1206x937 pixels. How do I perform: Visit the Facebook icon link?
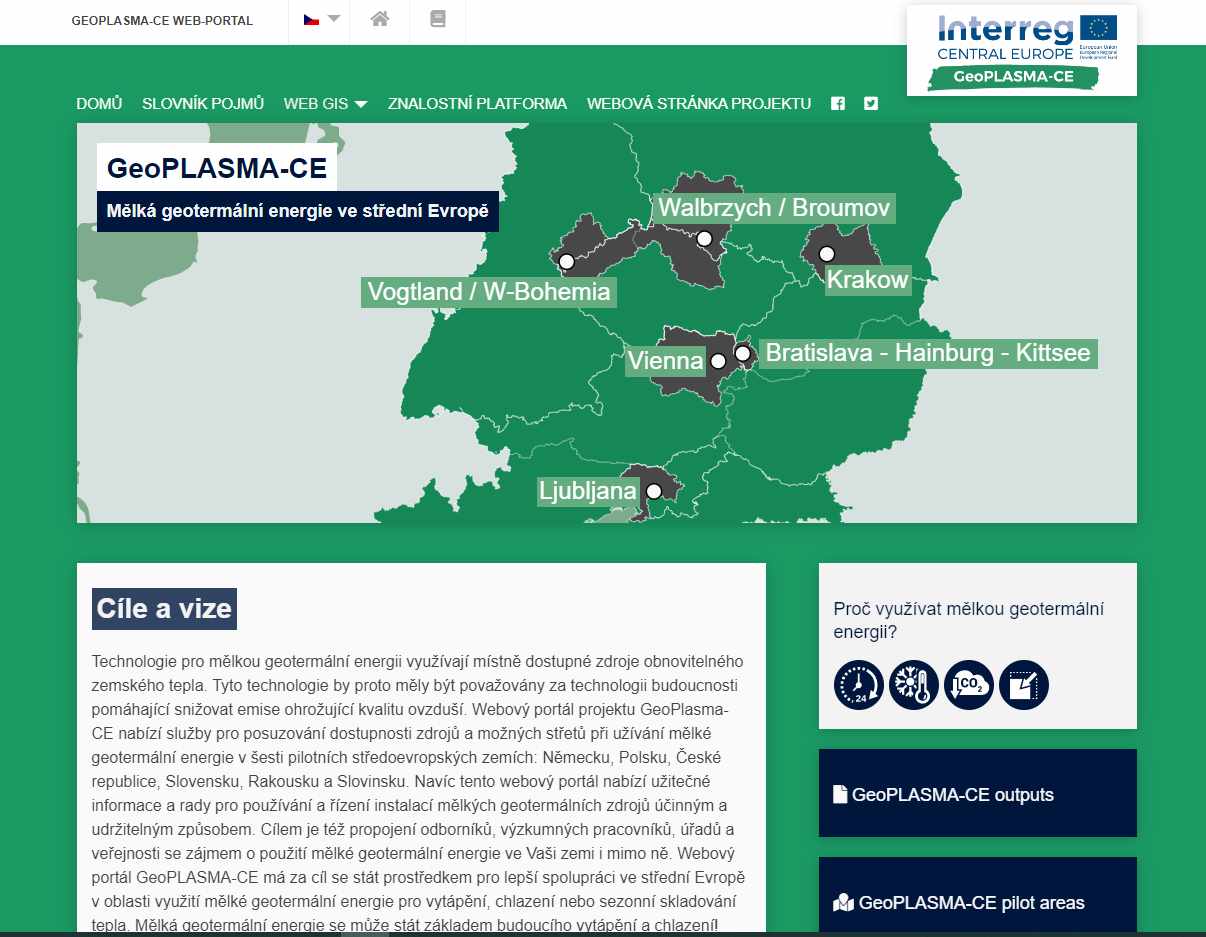point(838,103)
